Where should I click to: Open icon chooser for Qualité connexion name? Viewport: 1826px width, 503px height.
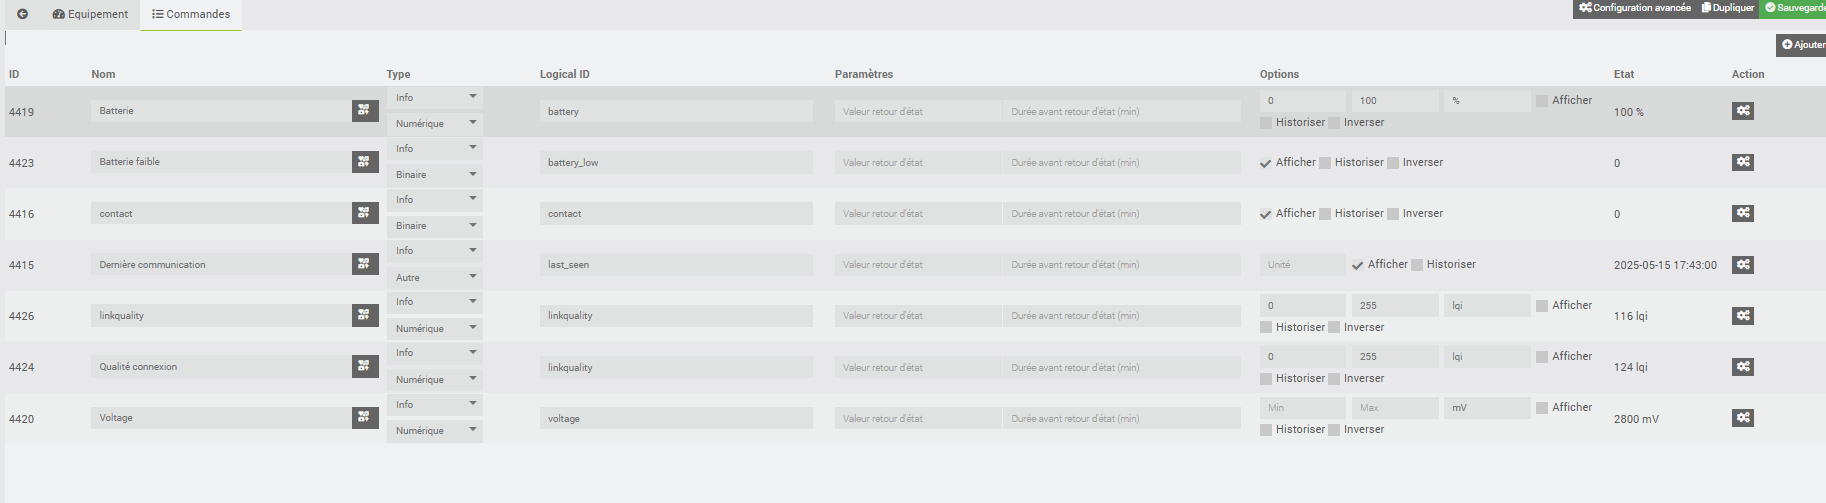click(365, 366)
